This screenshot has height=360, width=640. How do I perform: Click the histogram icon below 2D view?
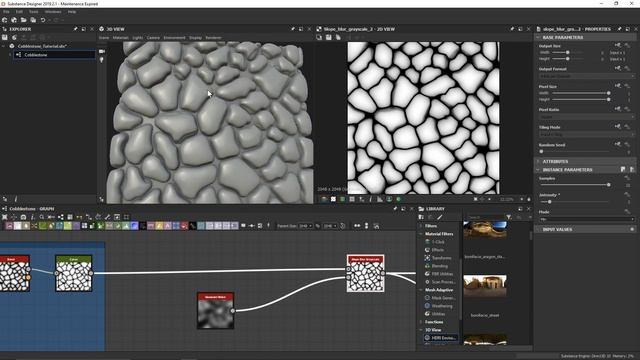click(380, 199)
